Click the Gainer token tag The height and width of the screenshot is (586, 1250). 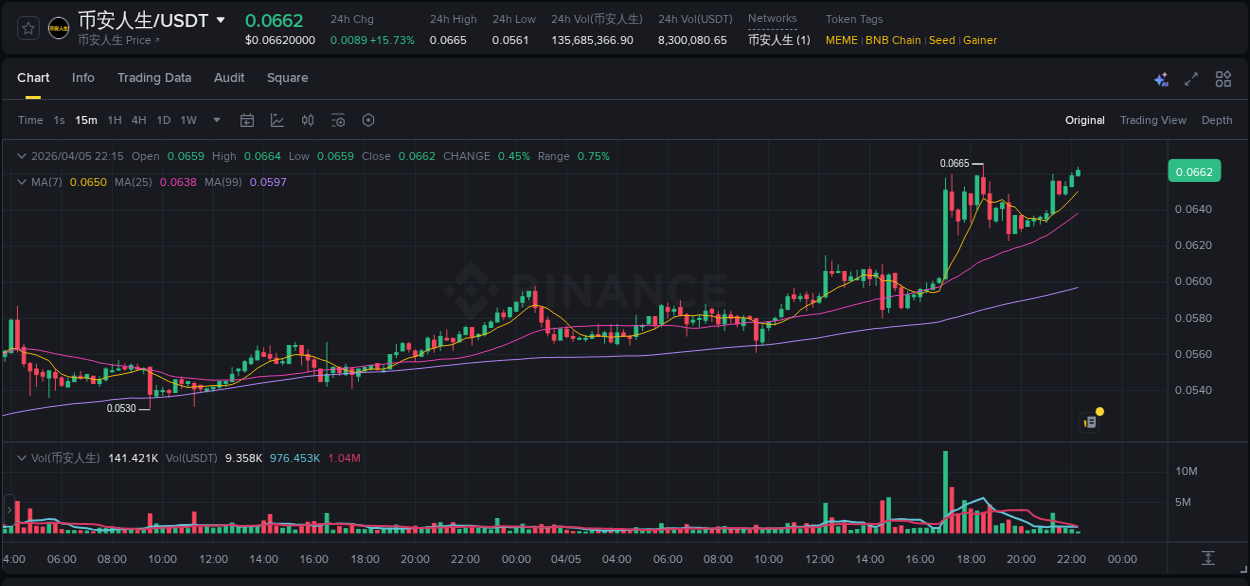[979, 40]
